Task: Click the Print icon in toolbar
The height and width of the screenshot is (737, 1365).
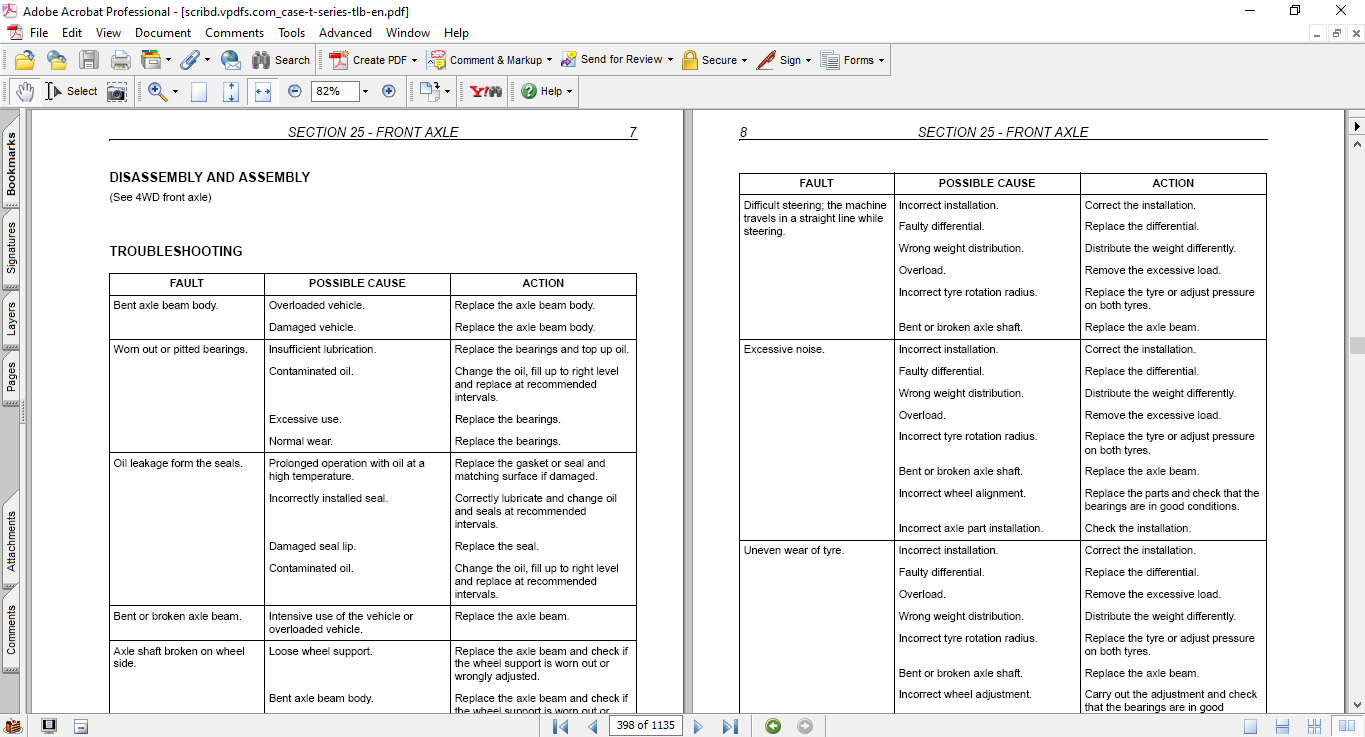Action: click(120, 60)
